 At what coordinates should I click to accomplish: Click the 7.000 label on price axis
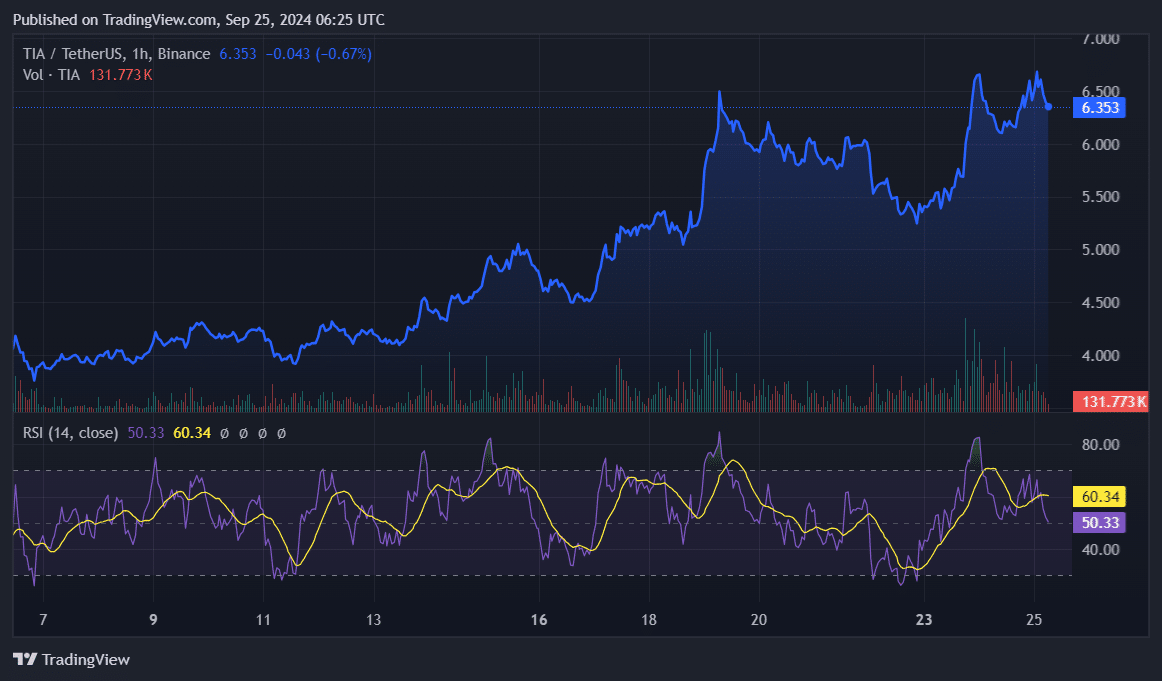pos(1100,39)
